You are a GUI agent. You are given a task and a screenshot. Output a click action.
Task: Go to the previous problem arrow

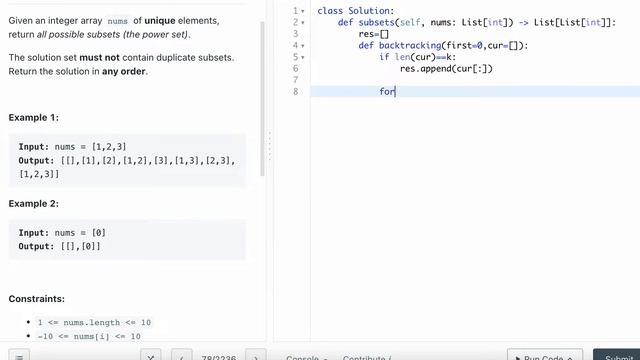pos(182,356)
